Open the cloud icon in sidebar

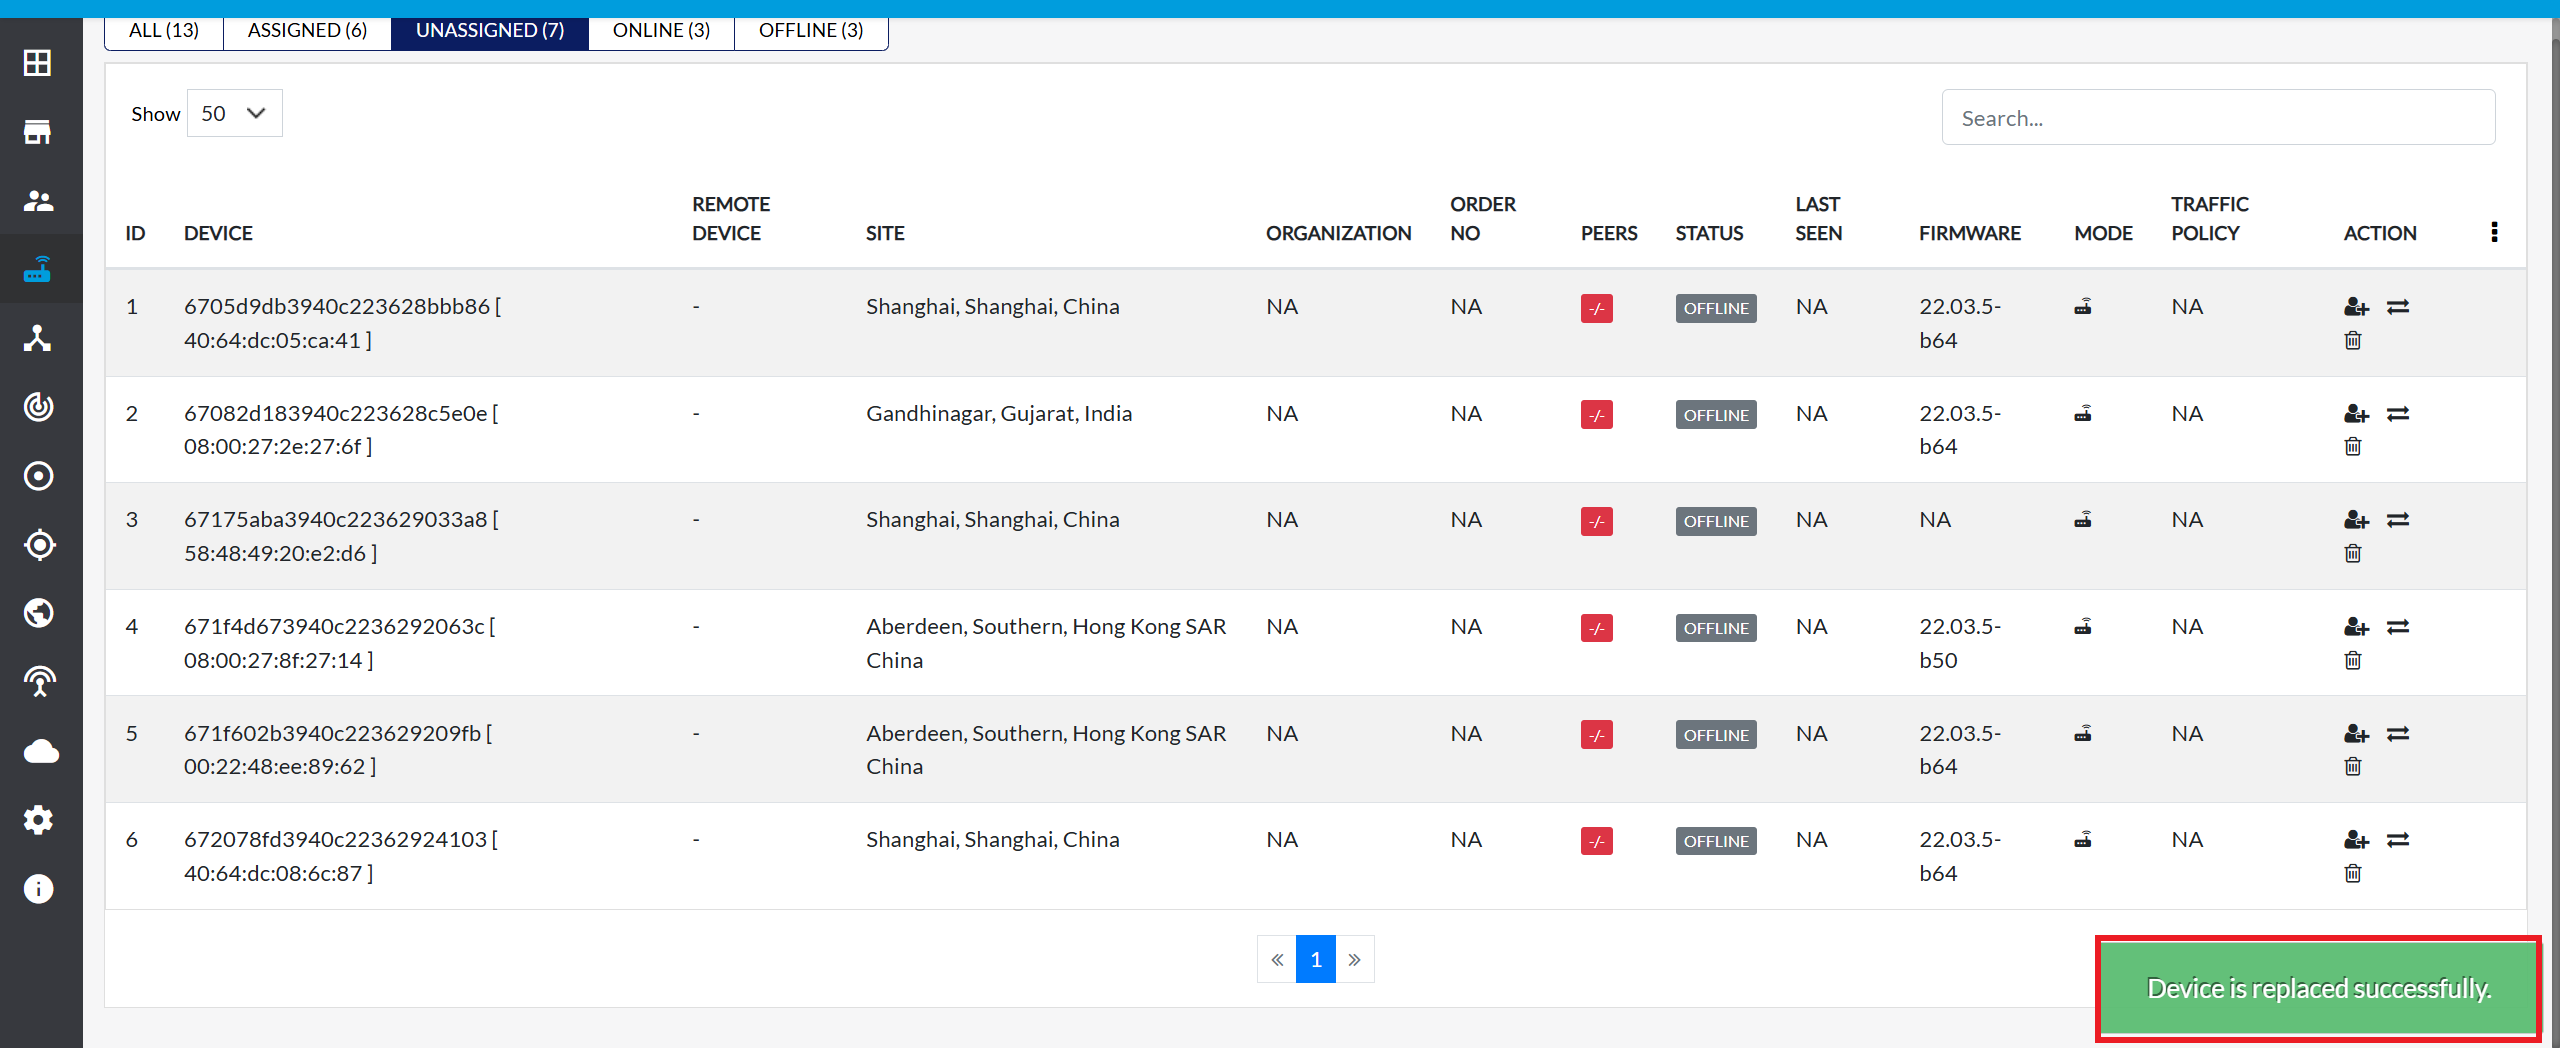coord(40,751)
